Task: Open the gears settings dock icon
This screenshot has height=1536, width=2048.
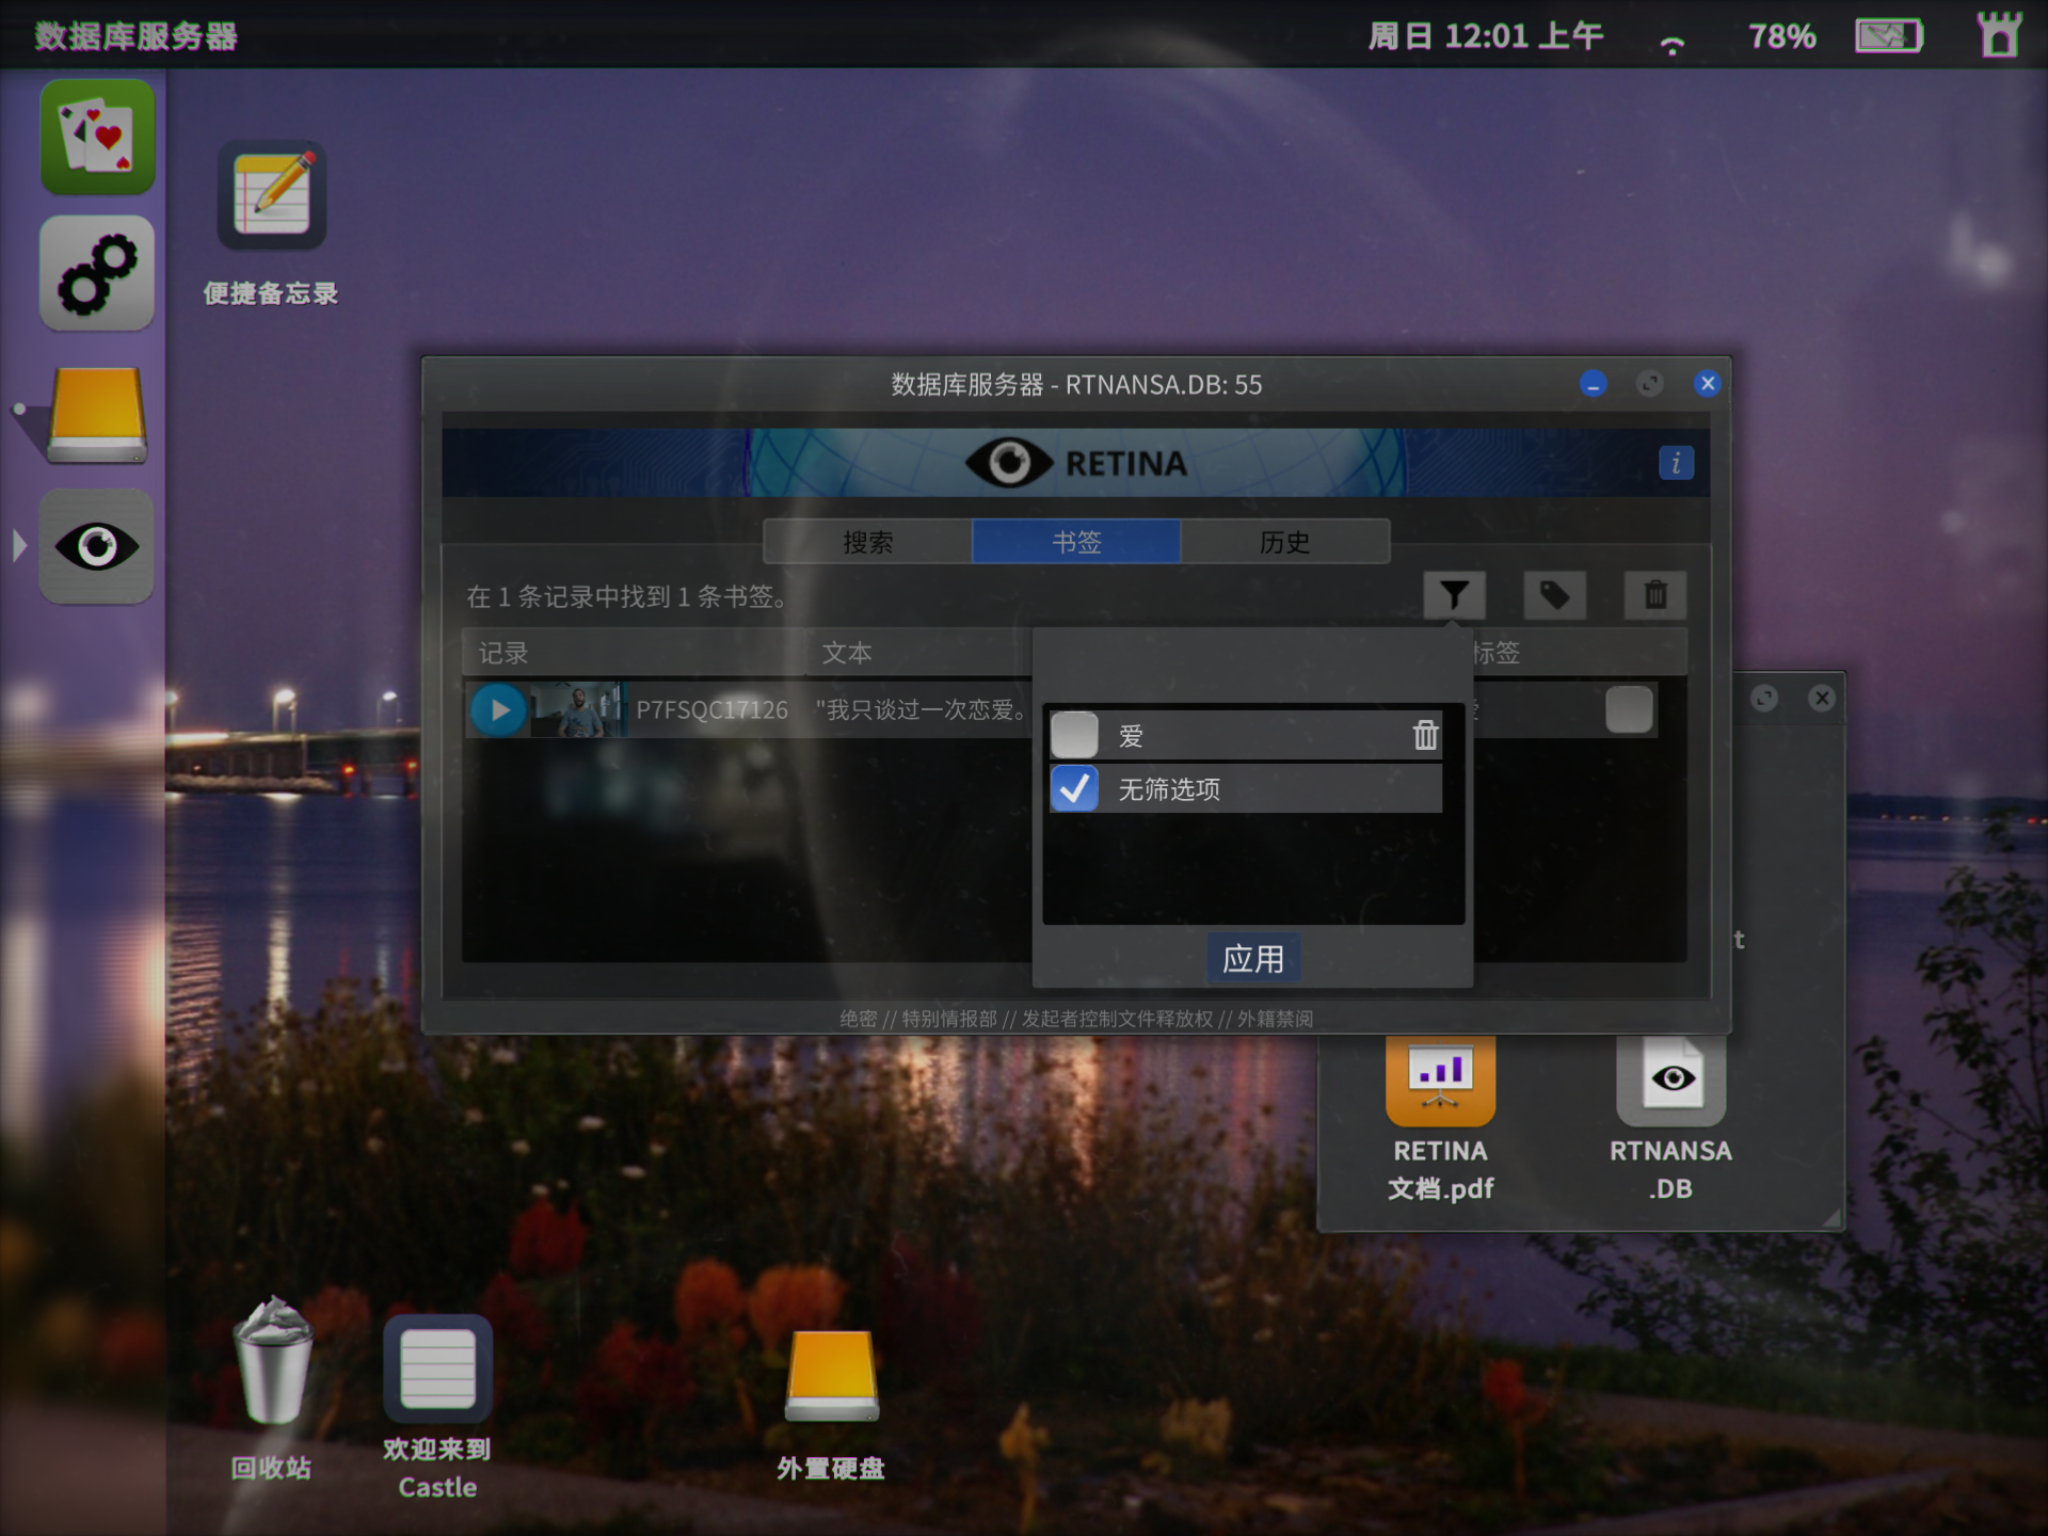Action: pyautogui.click(x=97, y=273)
